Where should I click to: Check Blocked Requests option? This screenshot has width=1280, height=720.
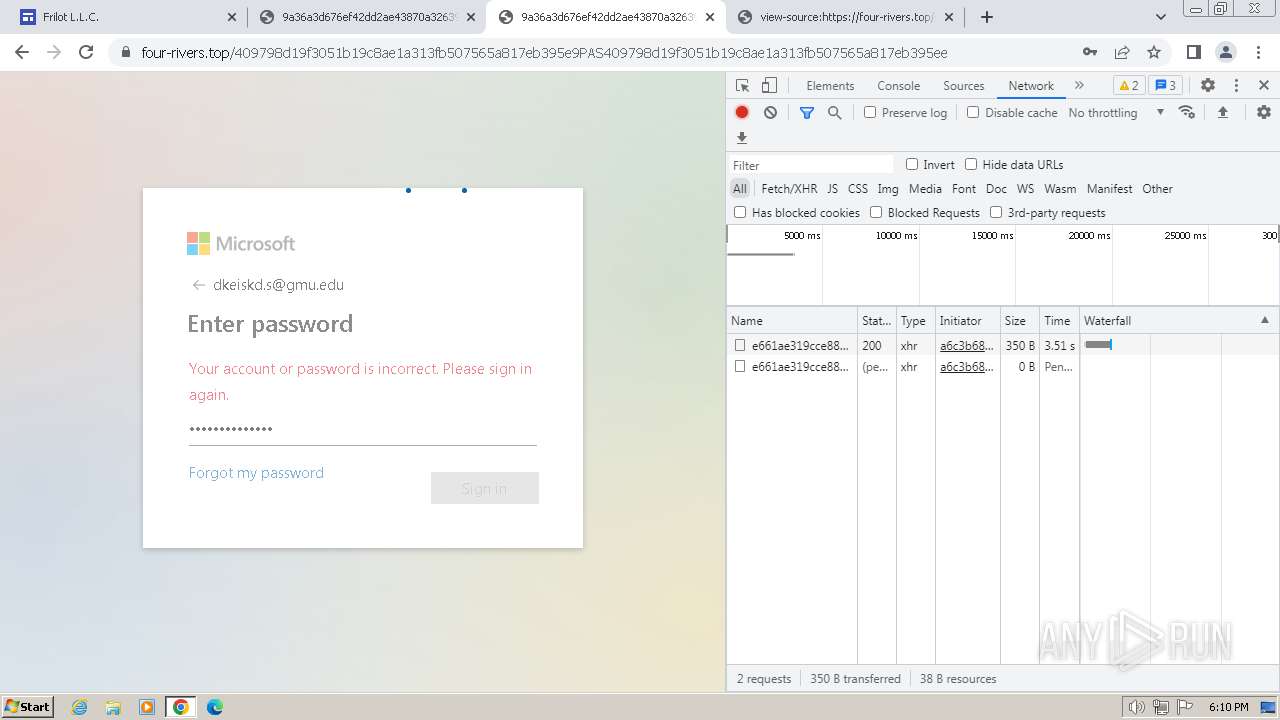(x=876, y=212)
